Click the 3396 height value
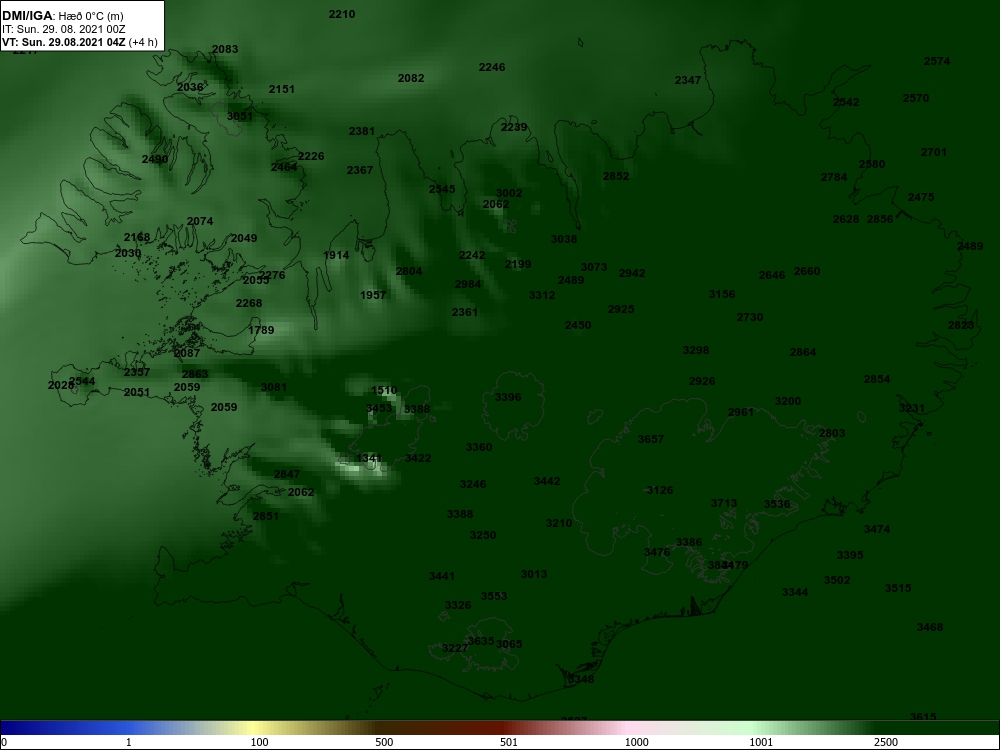This screenshot has width=1000, height=750. [x=508, y=398]
